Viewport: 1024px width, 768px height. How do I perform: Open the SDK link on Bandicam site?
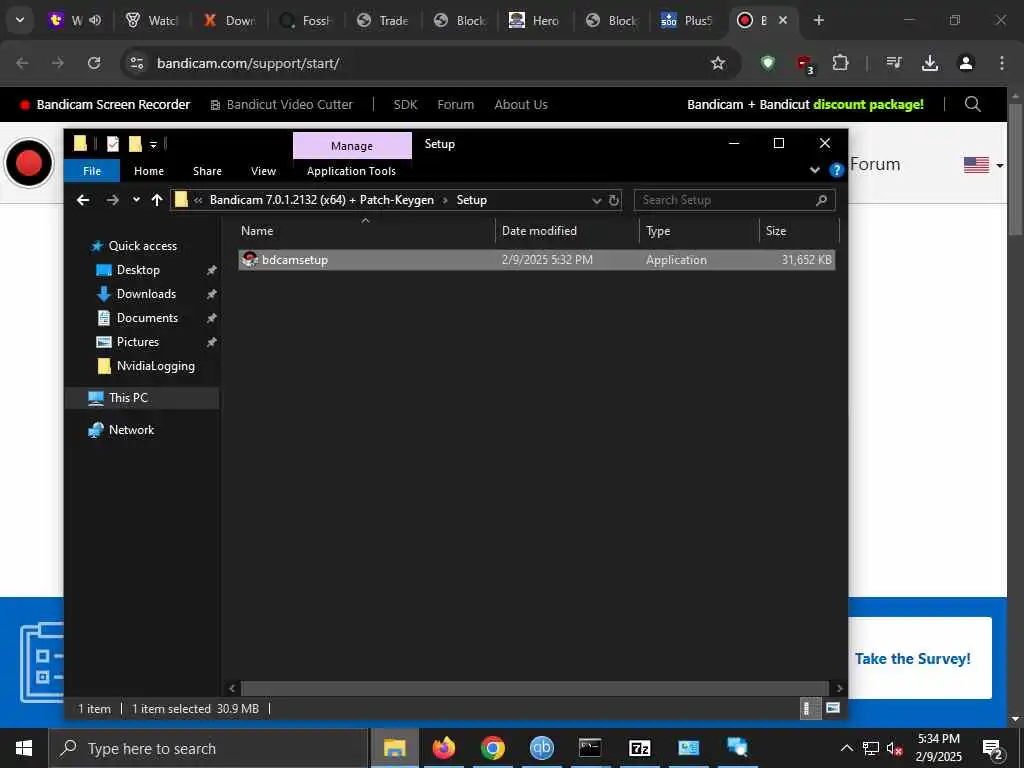[x=405, y=104]
